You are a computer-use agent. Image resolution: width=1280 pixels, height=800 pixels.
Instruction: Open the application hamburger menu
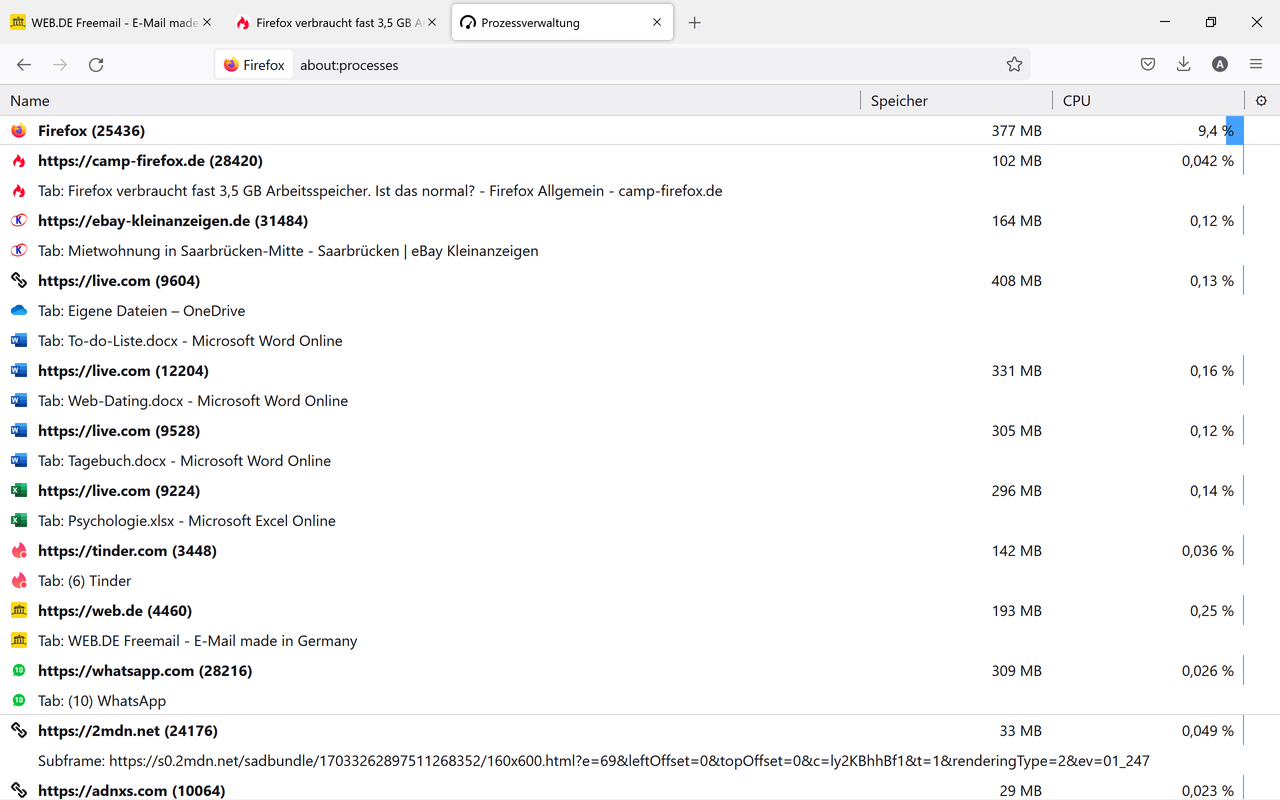pyautogui.click(x=1256, y=65)
